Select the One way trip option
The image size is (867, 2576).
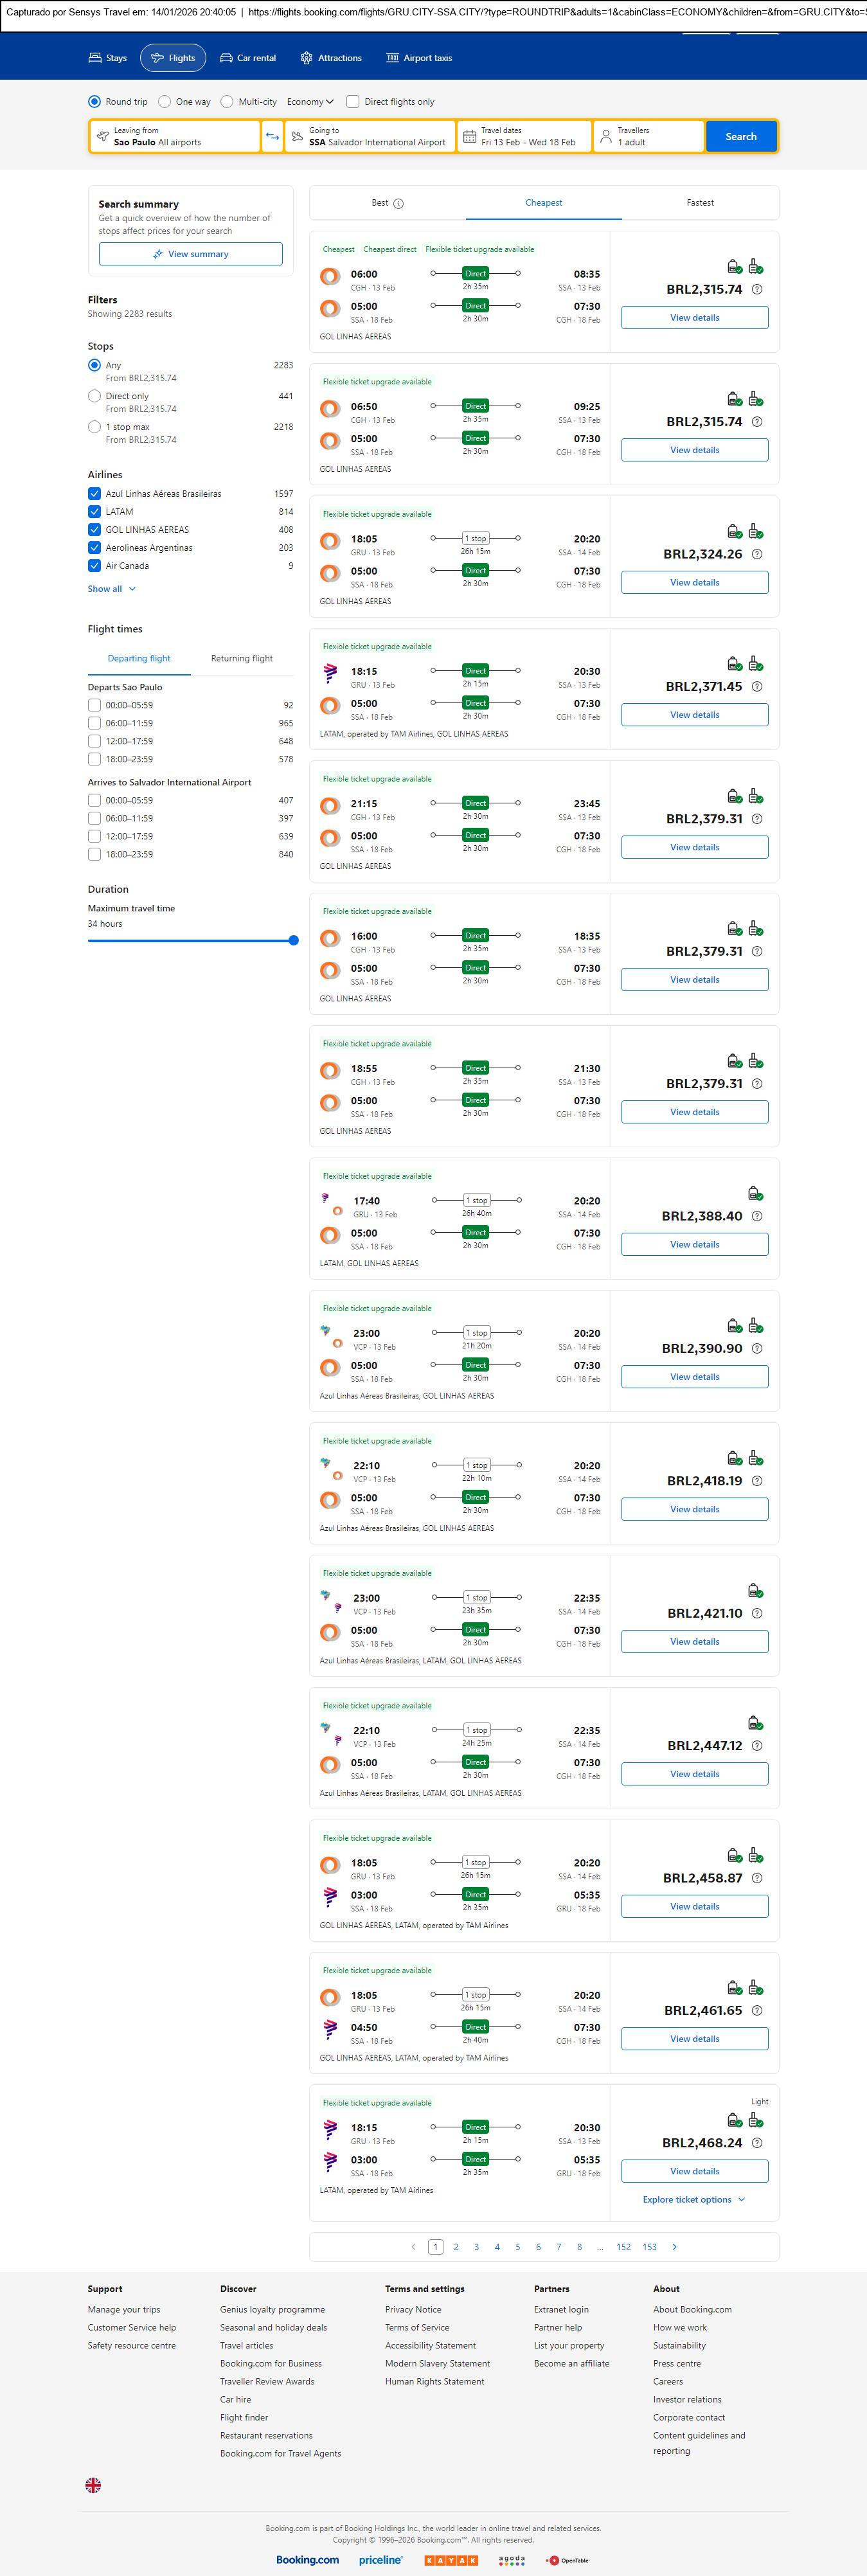click(165, 102)
